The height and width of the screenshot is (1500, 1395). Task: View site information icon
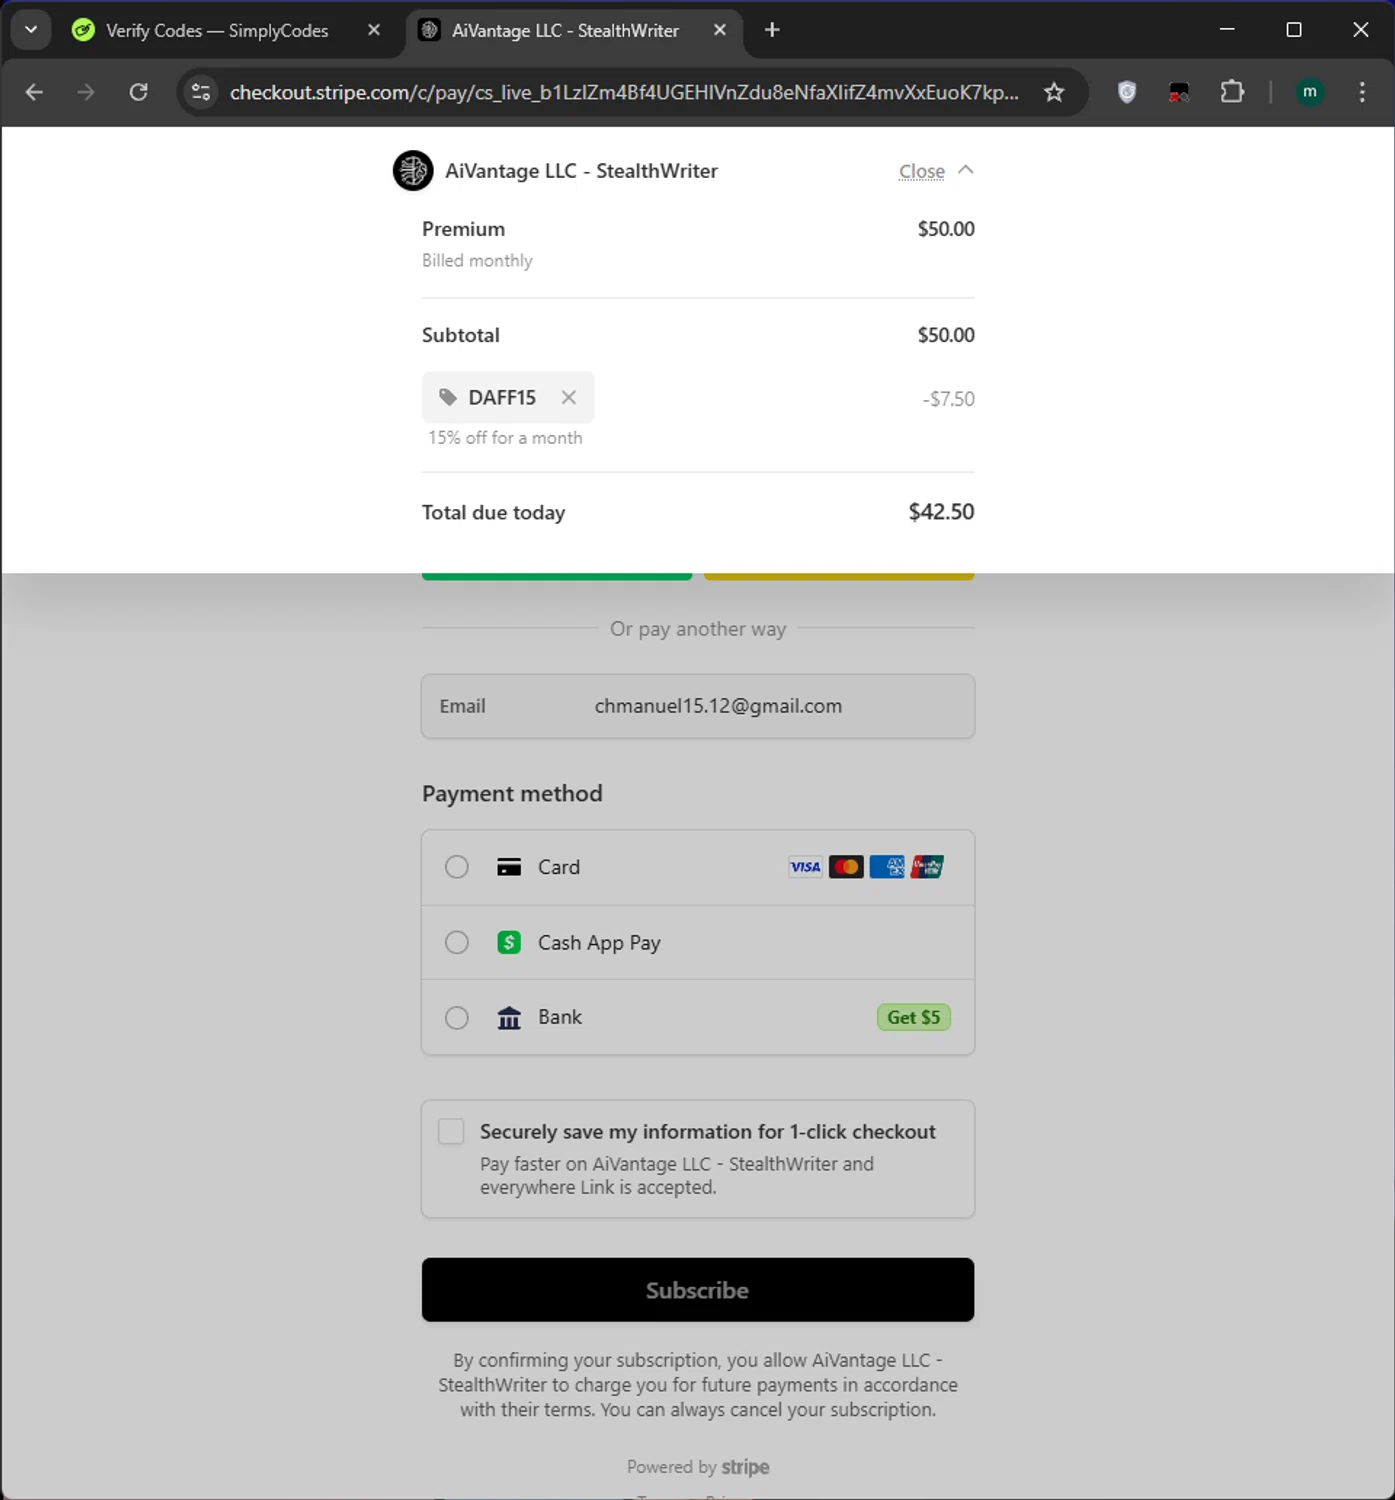pyautogui.click(x=201, y=92)
